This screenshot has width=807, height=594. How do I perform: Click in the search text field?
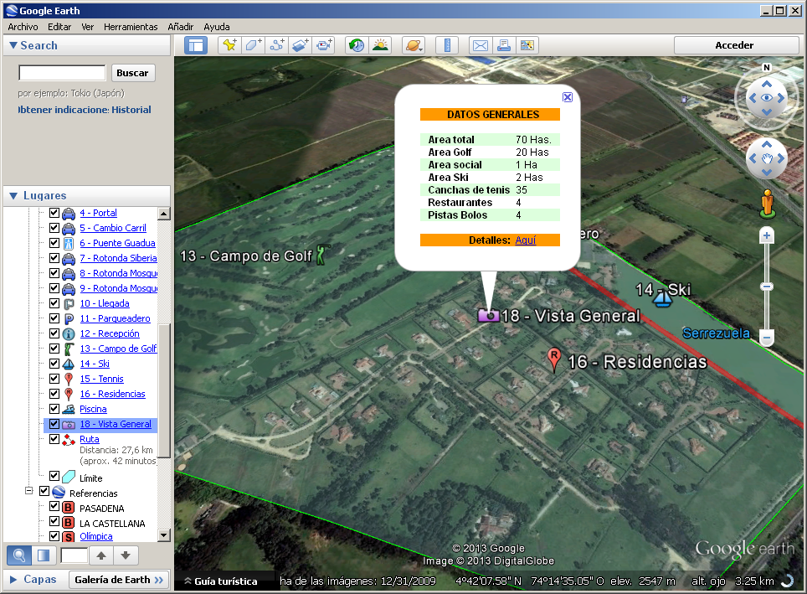(x=62, y=73)
